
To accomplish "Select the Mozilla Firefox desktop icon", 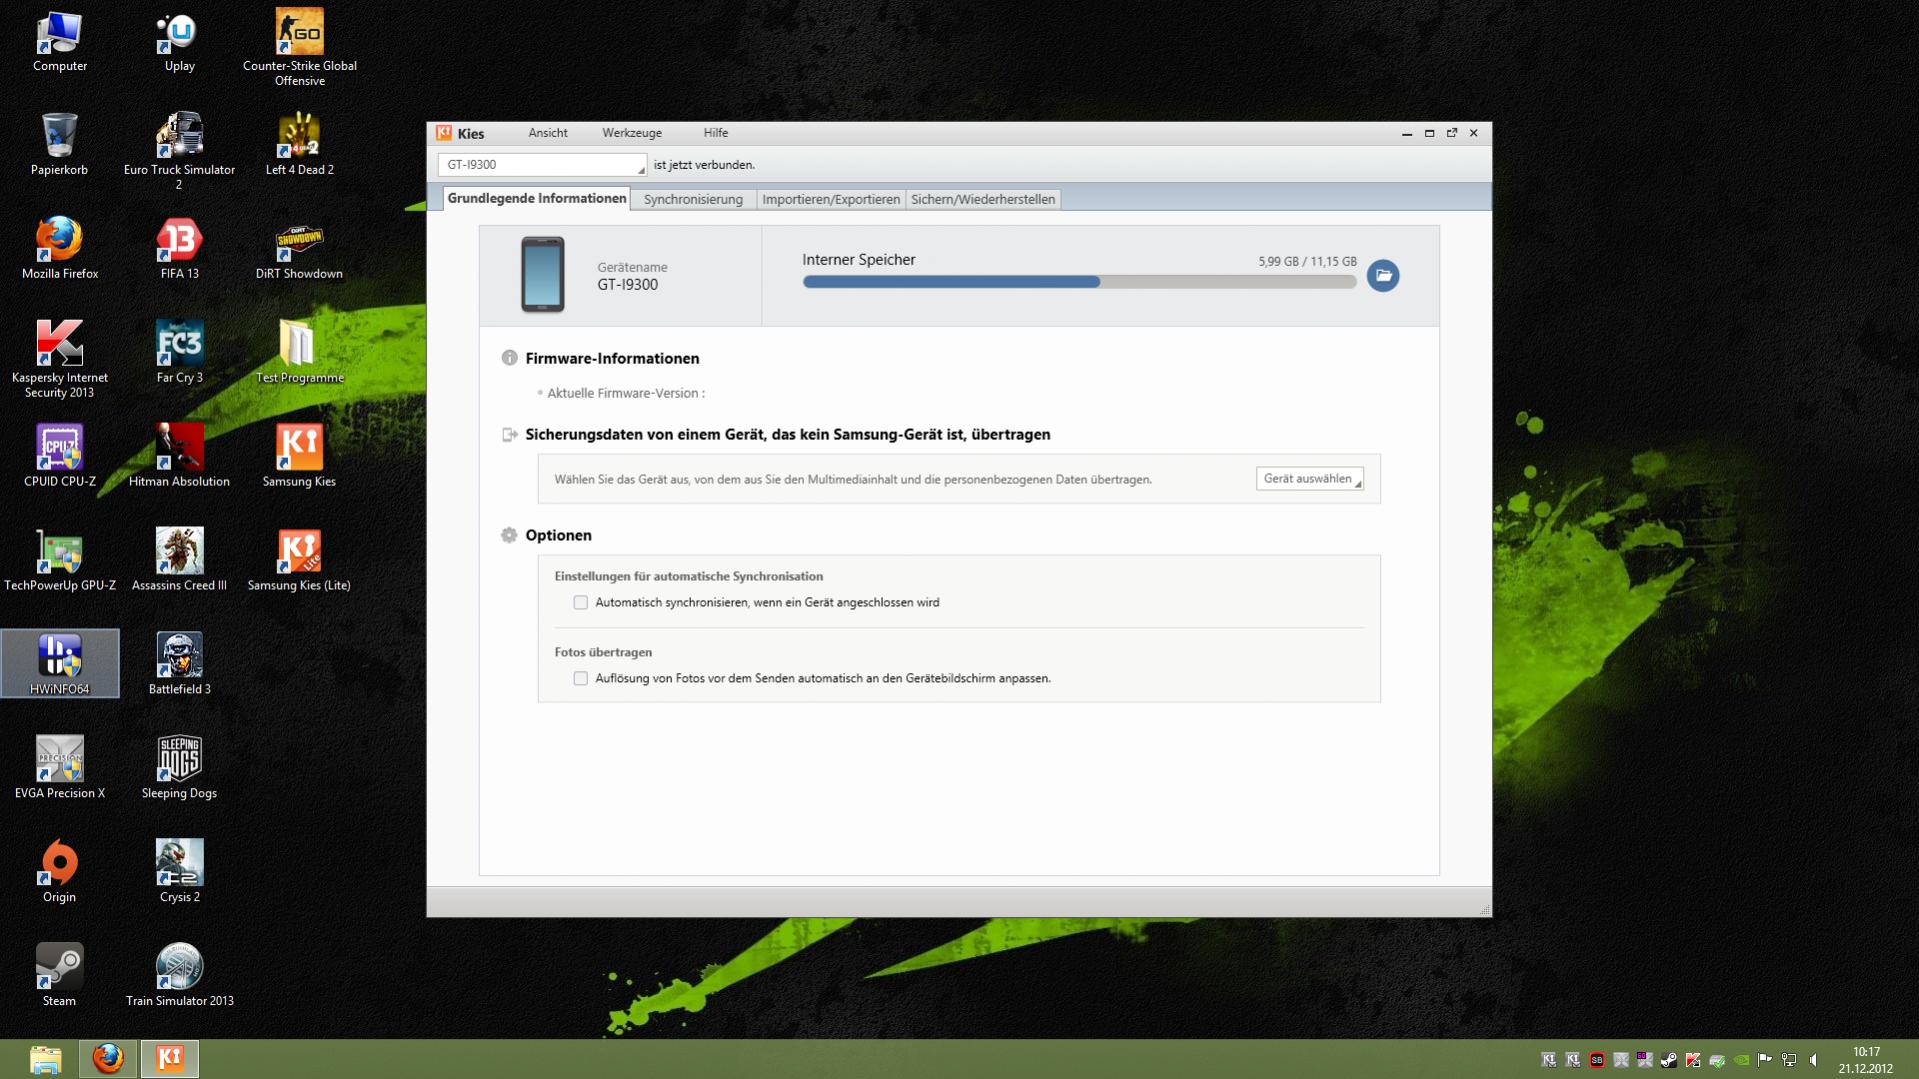I will [x=60, y=250].
